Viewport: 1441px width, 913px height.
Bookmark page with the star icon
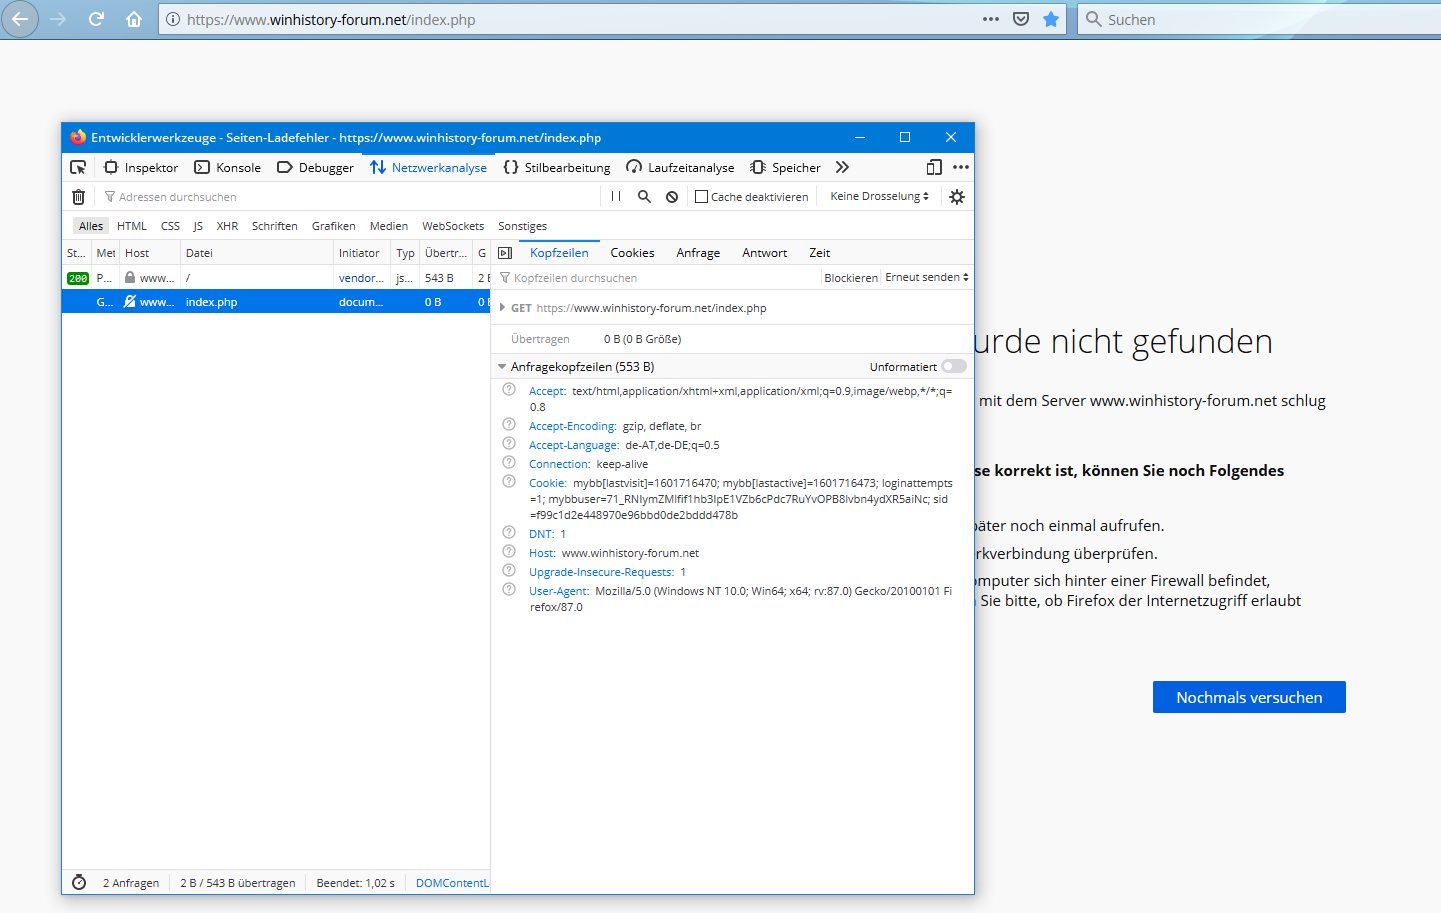click(1051, 19)
